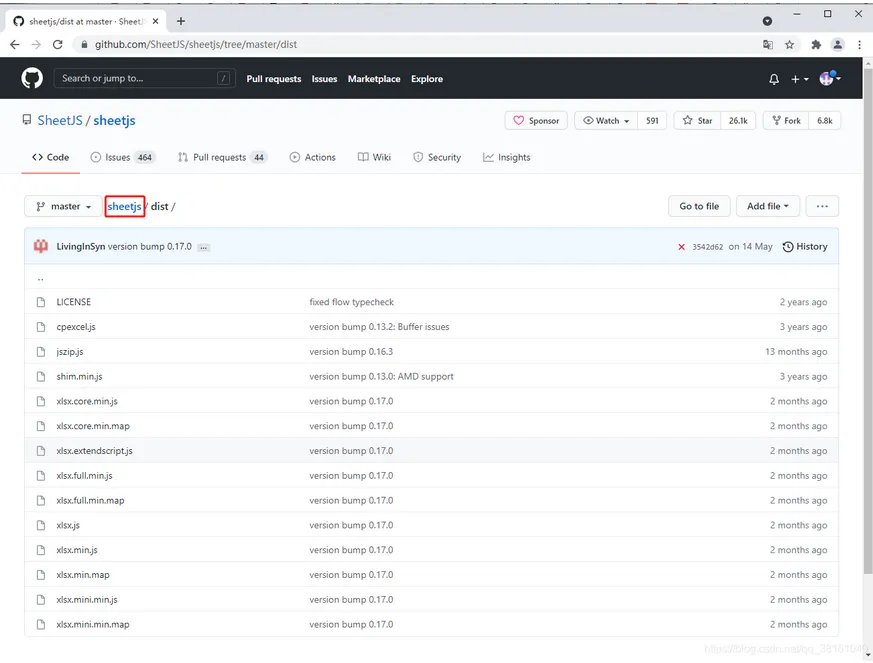The width and height of the screenshot is (873, 663).
Task: Click the failed commit status X icon
Action: point(681,247)
